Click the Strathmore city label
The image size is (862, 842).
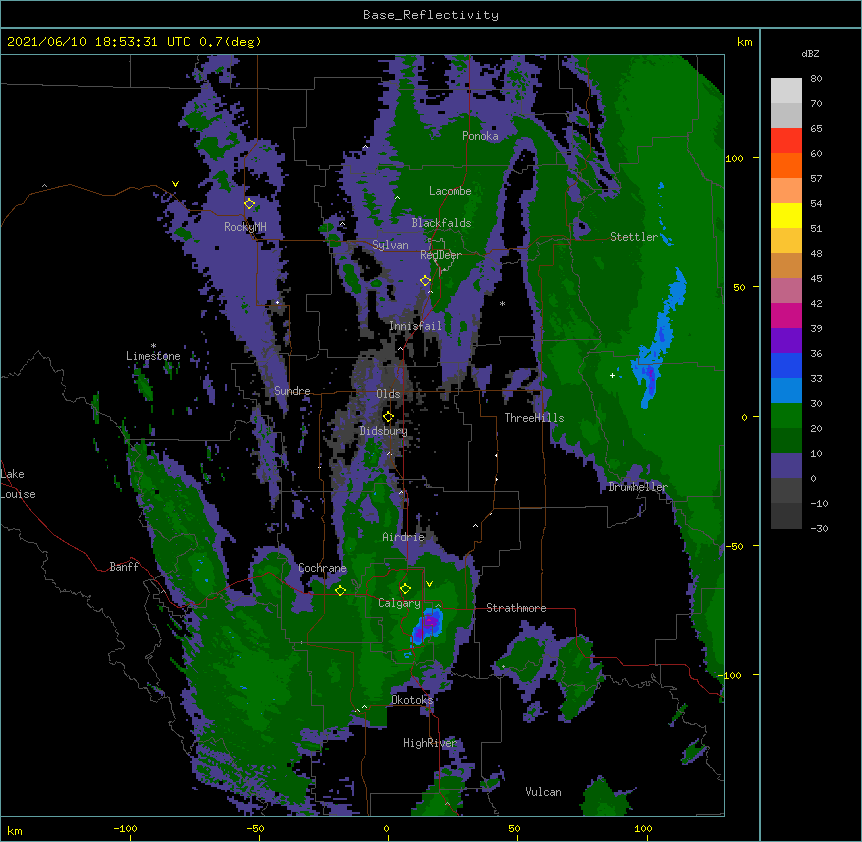tap(516, 608)
